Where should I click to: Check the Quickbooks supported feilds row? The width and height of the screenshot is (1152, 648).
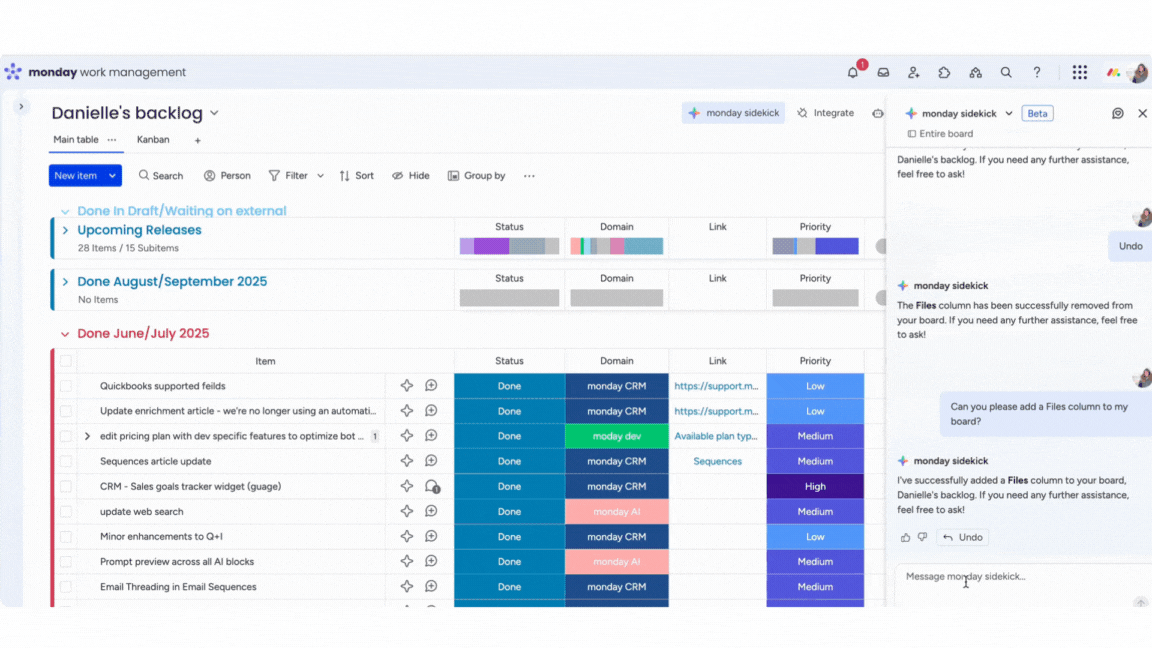(66, 386)
